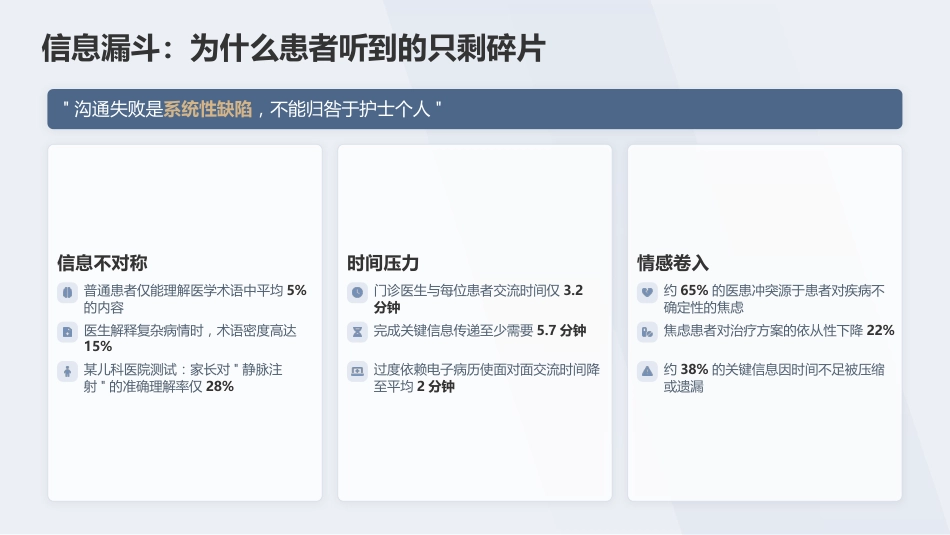Click the pills icon beside 焦虑患者对治疗方案
This screenshot has height=535, width=950.
click(x=647, y=332)
